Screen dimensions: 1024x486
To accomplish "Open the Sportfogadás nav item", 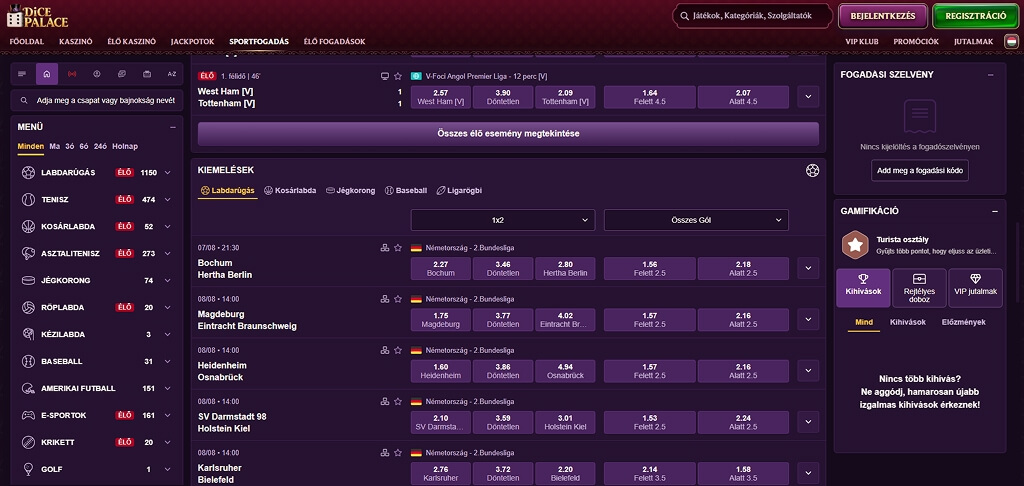I will [x=259, y=41].
